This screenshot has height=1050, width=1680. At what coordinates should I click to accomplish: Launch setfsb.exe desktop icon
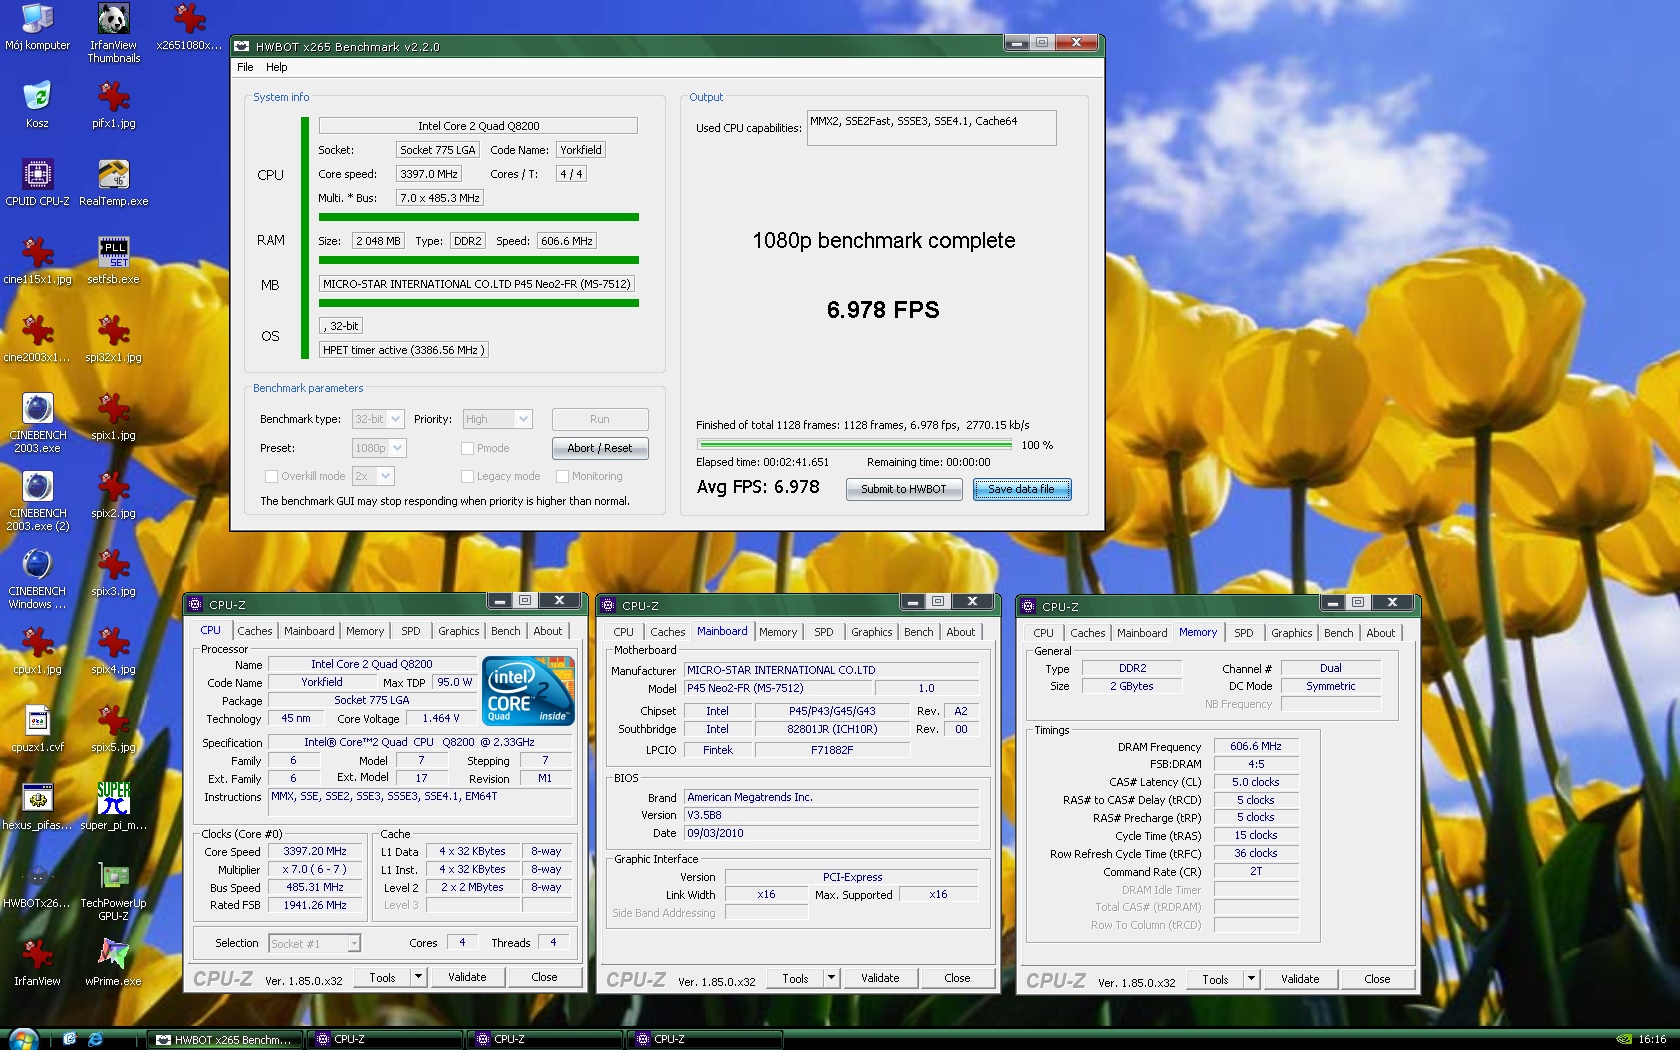point(113,261)
